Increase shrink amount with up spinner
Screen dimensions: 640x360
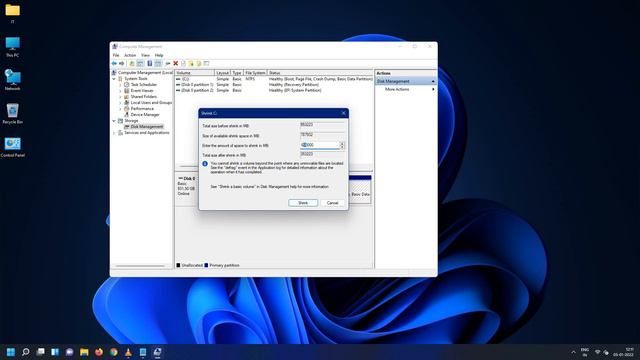pyautogui.click(x=342, y=143)
